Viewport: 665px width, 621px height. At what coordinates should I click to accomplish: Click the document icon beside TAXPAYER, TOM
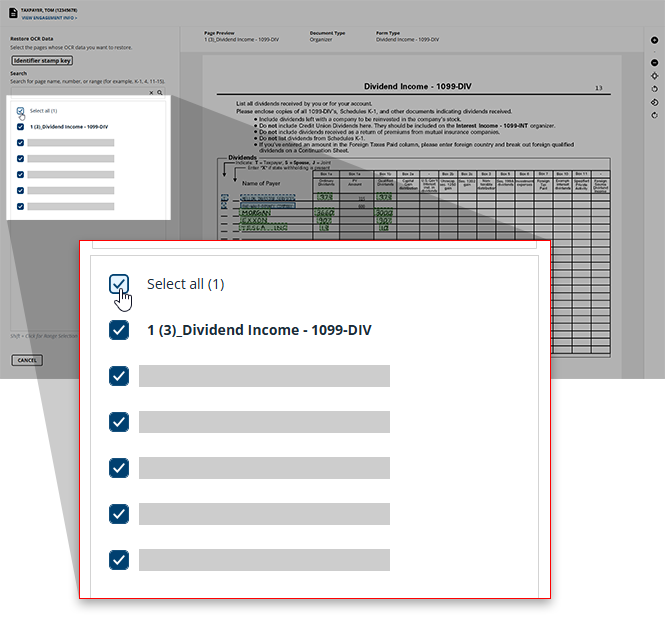(12, 13)
